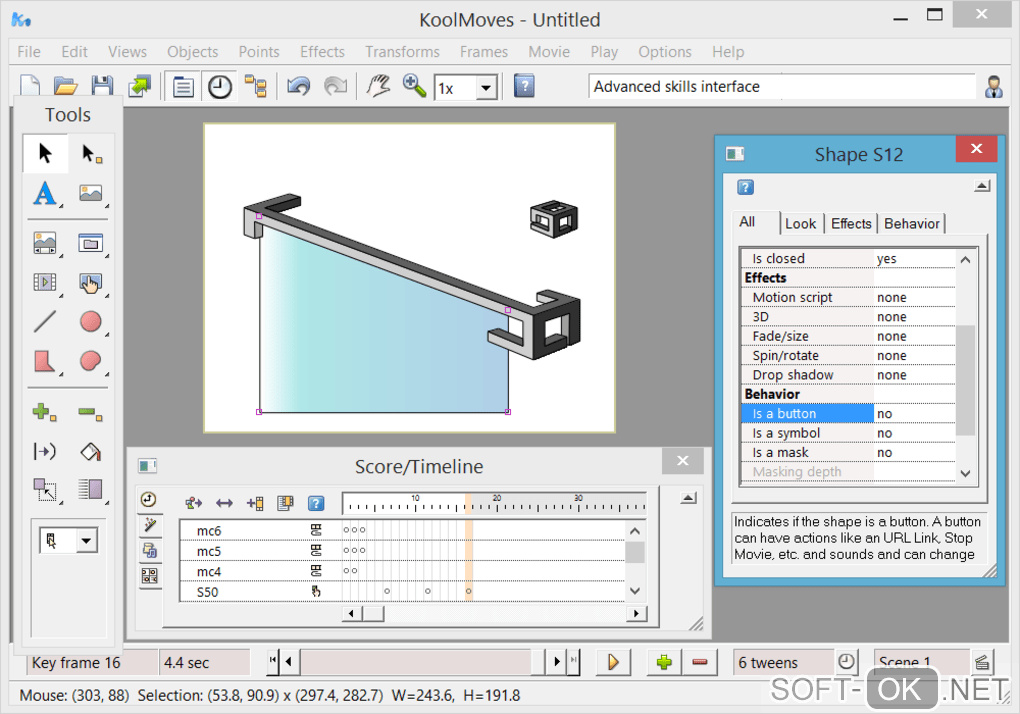Click the Motion script property row
The image size is (1020, 714).
848,297
